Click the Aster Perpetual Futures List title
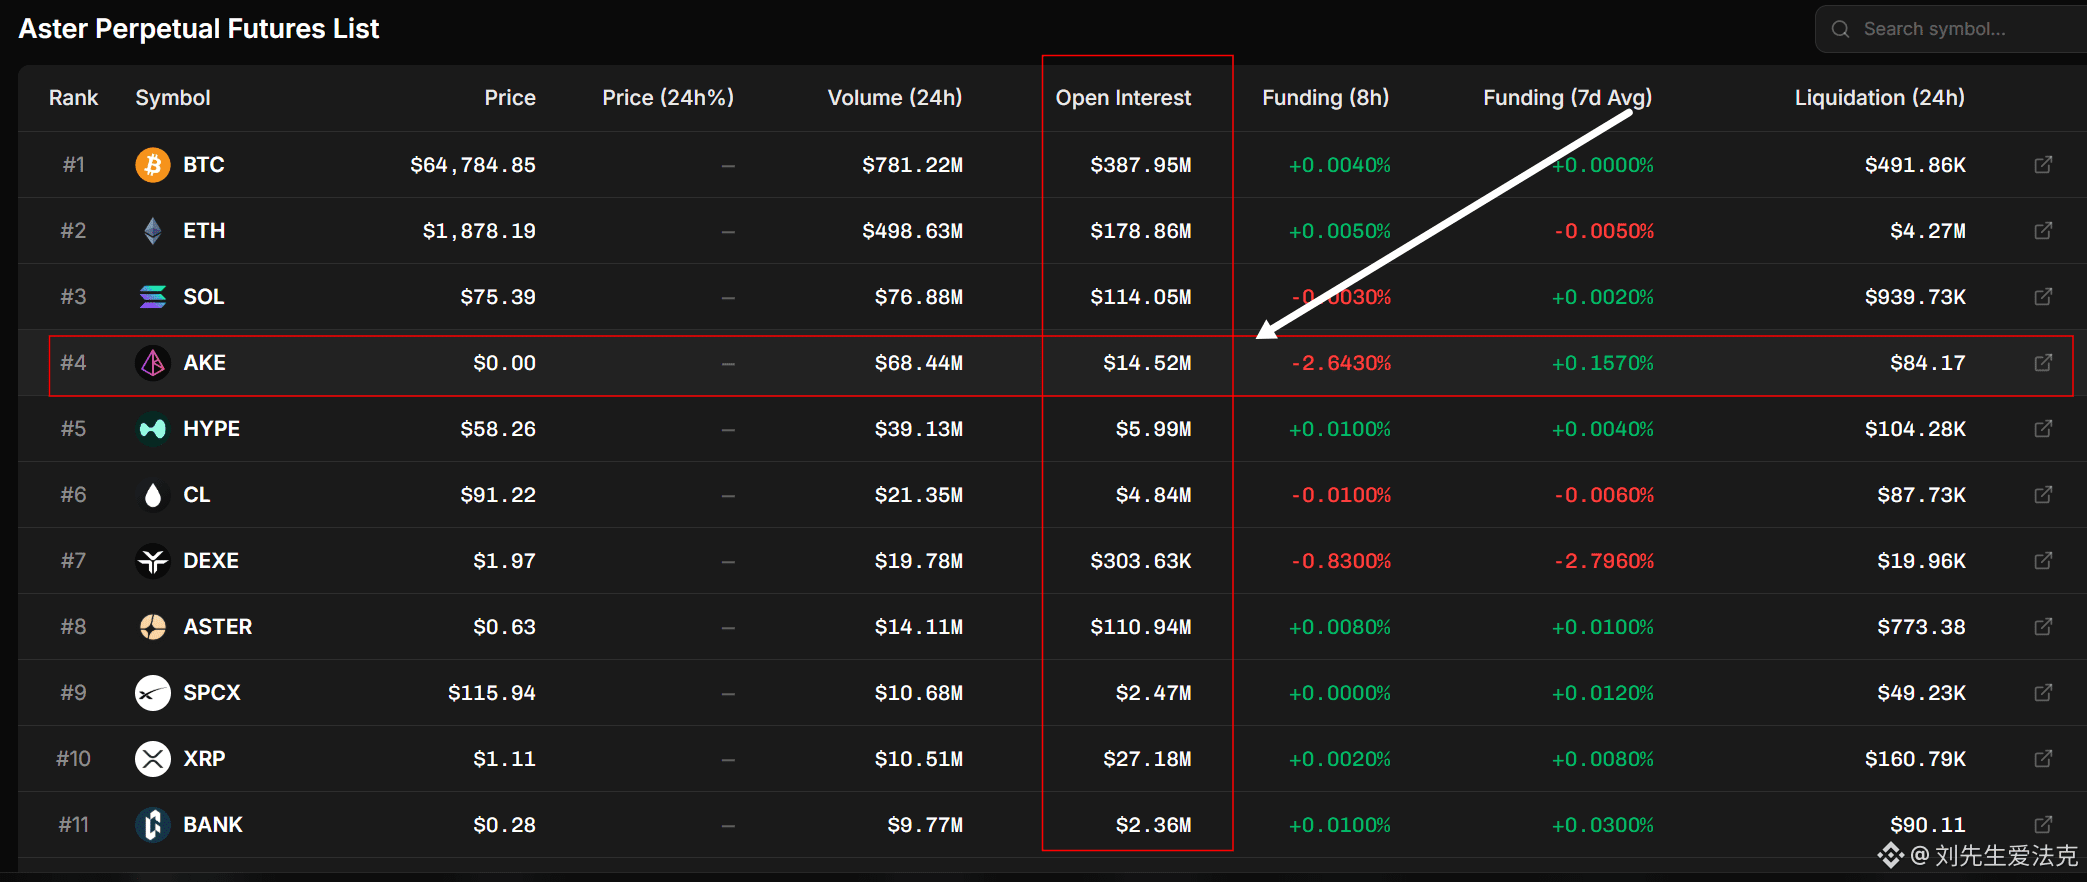2087x882 pixels. click(199, 29)
